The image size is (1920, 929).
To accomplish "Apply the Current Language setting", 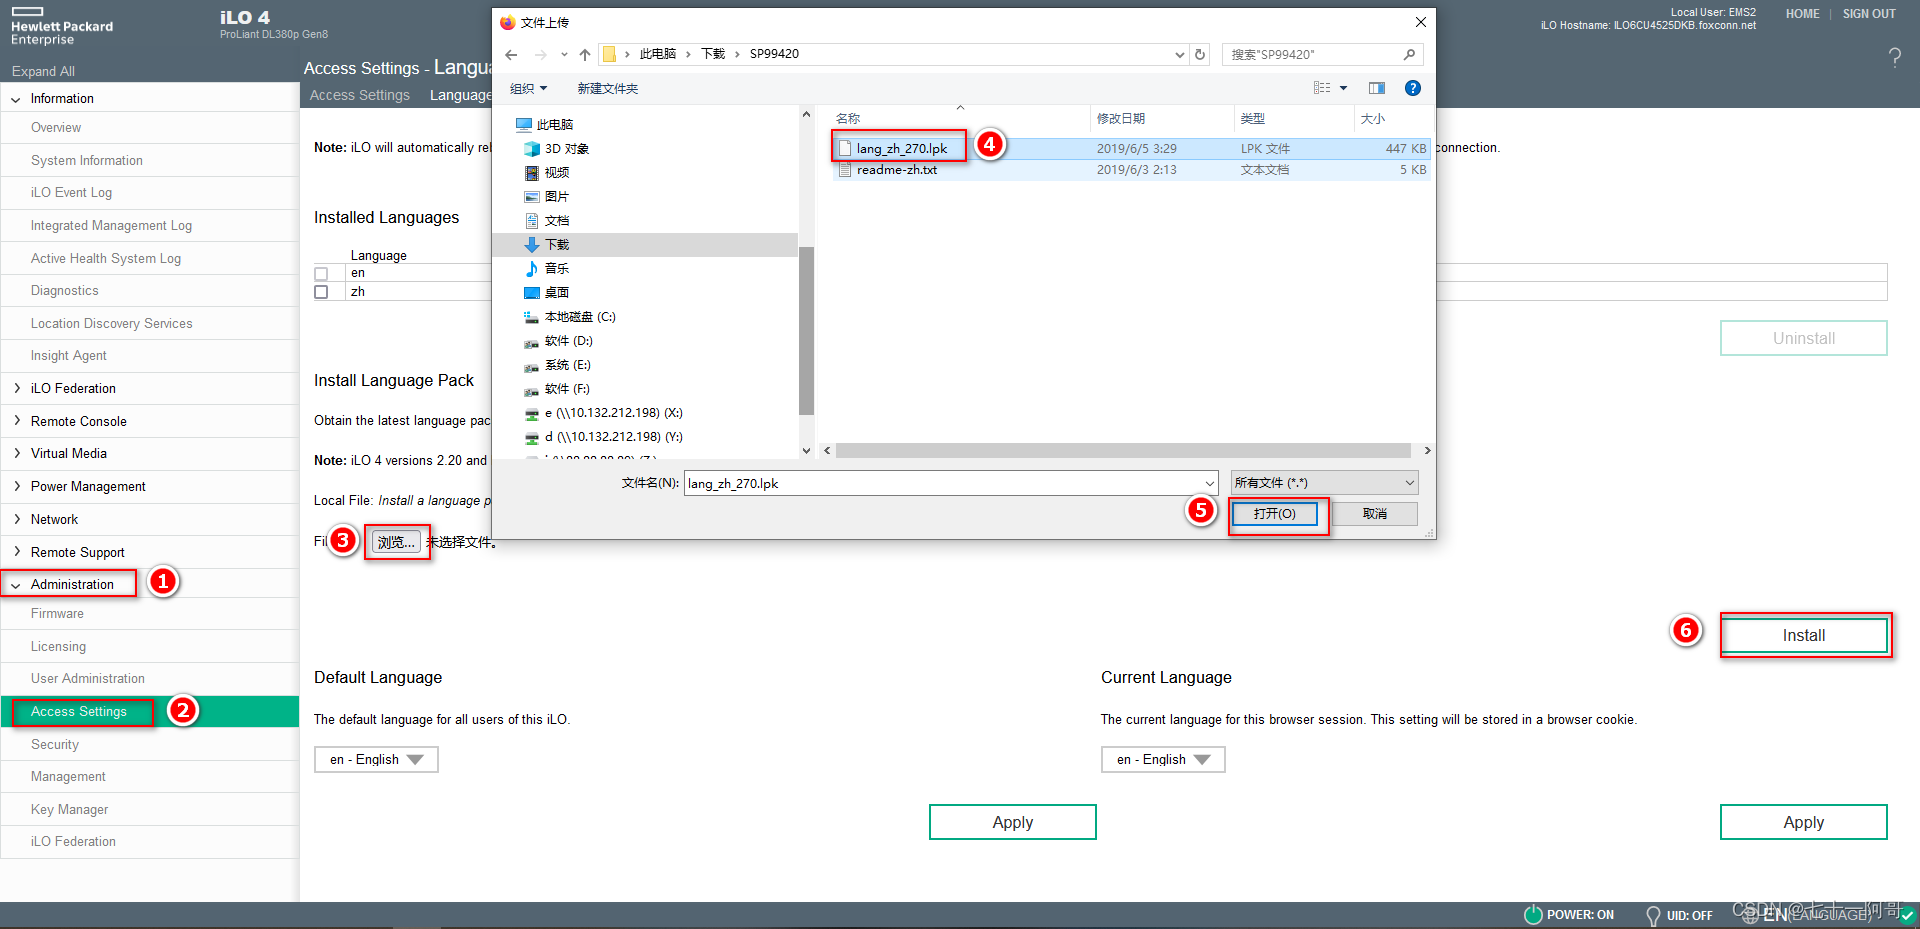I will tap(1804, 822).
